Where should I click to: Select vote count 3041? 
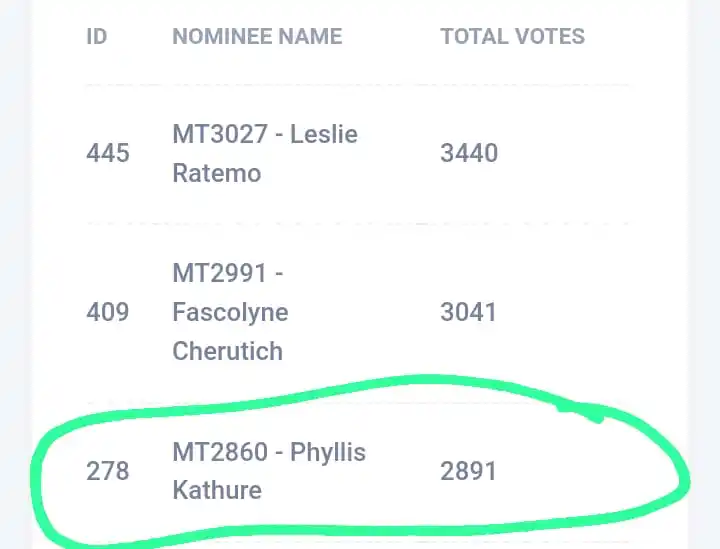click(x=468, y=312)
